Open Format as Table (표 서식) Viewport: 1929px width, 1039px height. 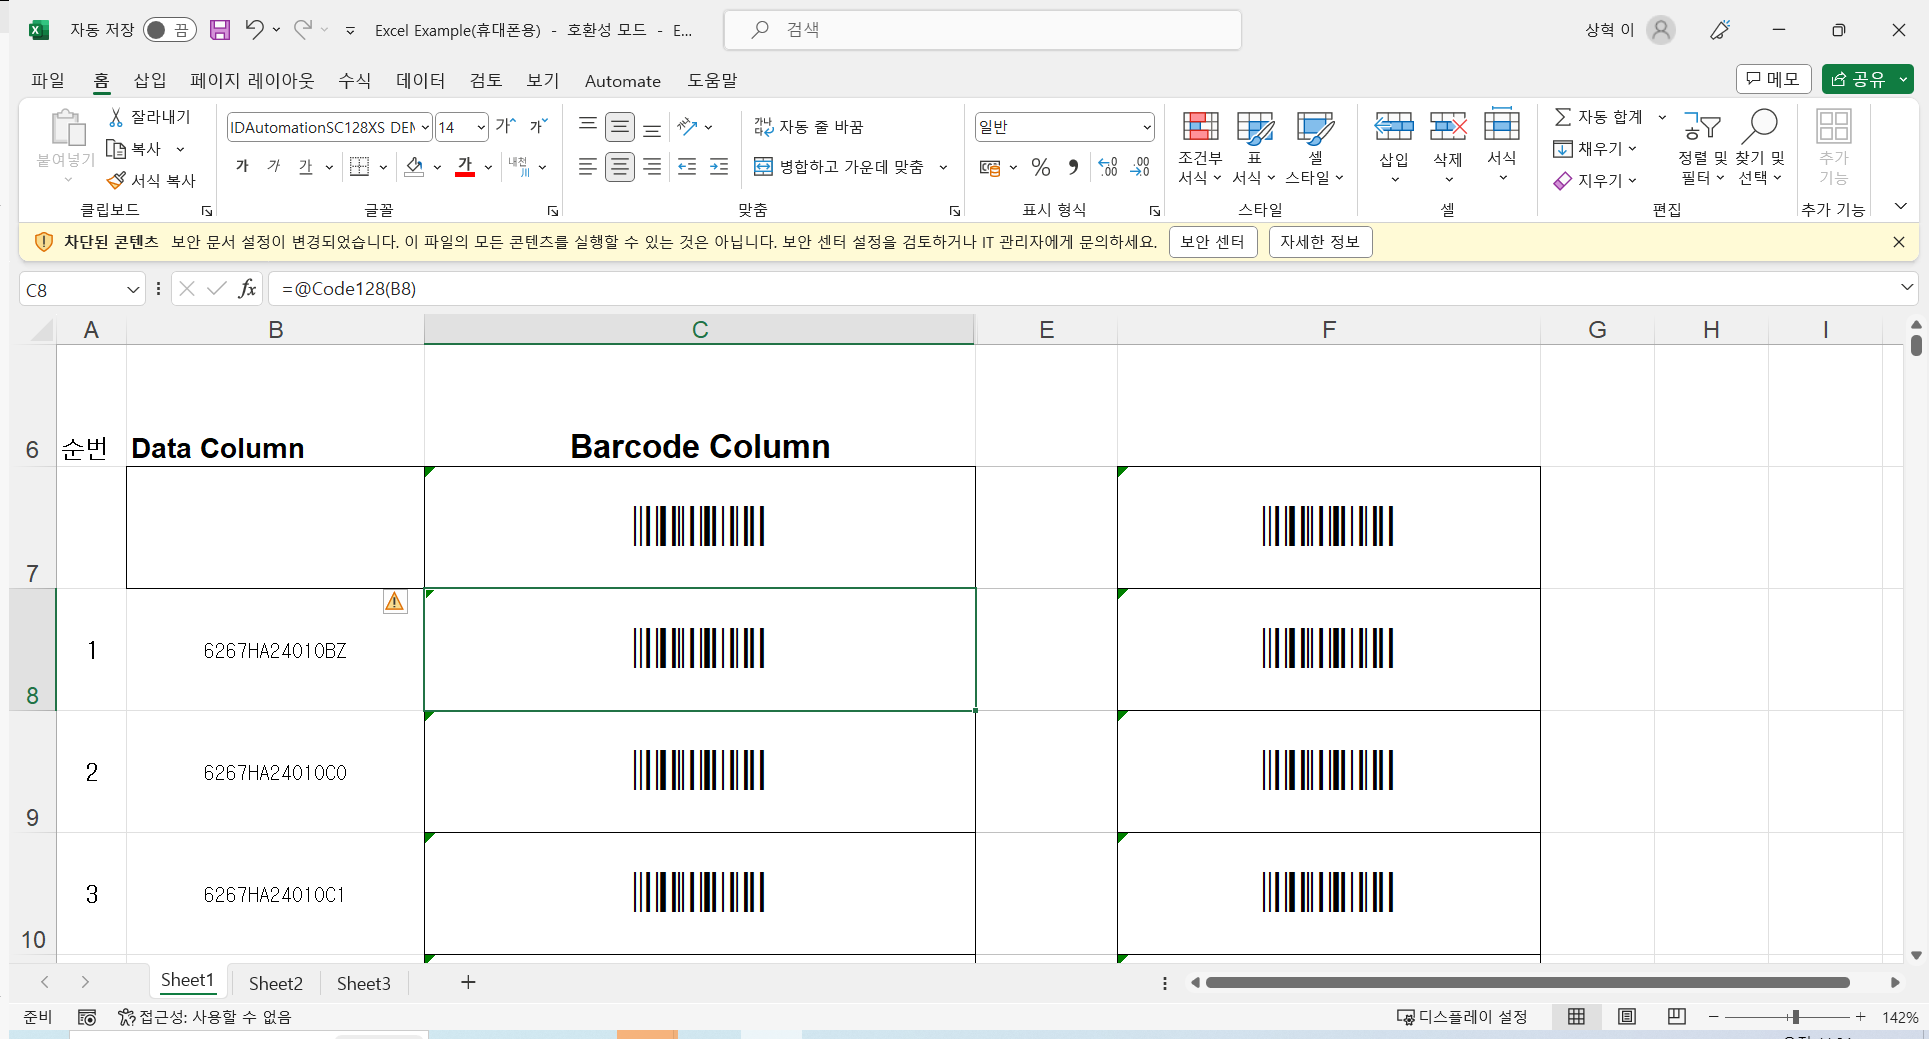point(1254,148)
